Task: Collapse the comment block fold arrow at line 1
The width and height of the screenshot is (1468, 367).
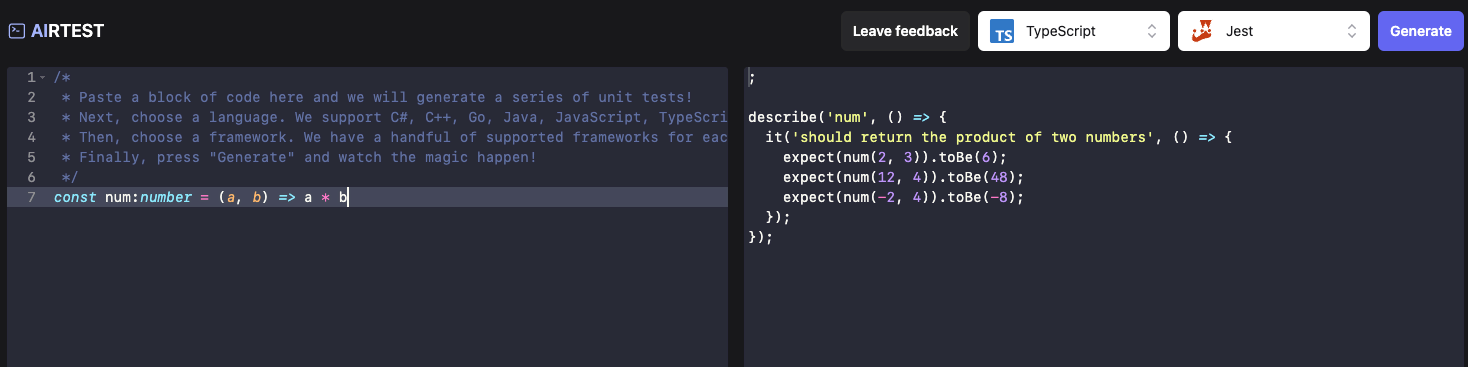Action: pyautogui.click(x=42, y=78)
